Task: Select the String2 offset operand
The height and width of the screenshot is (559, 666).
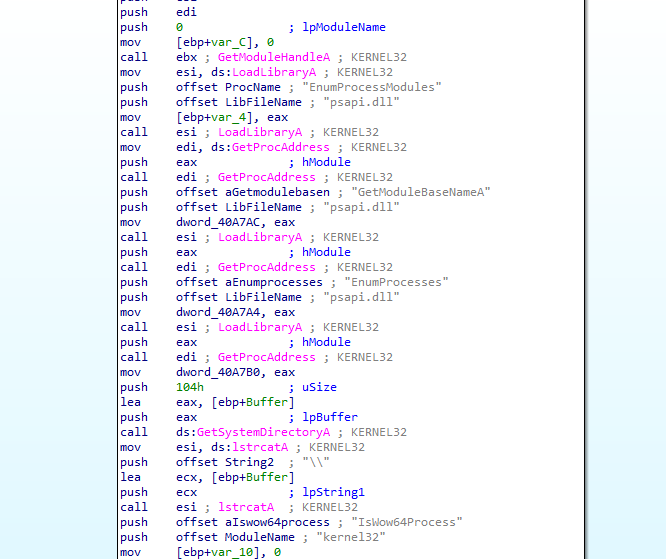Action: 249,463
